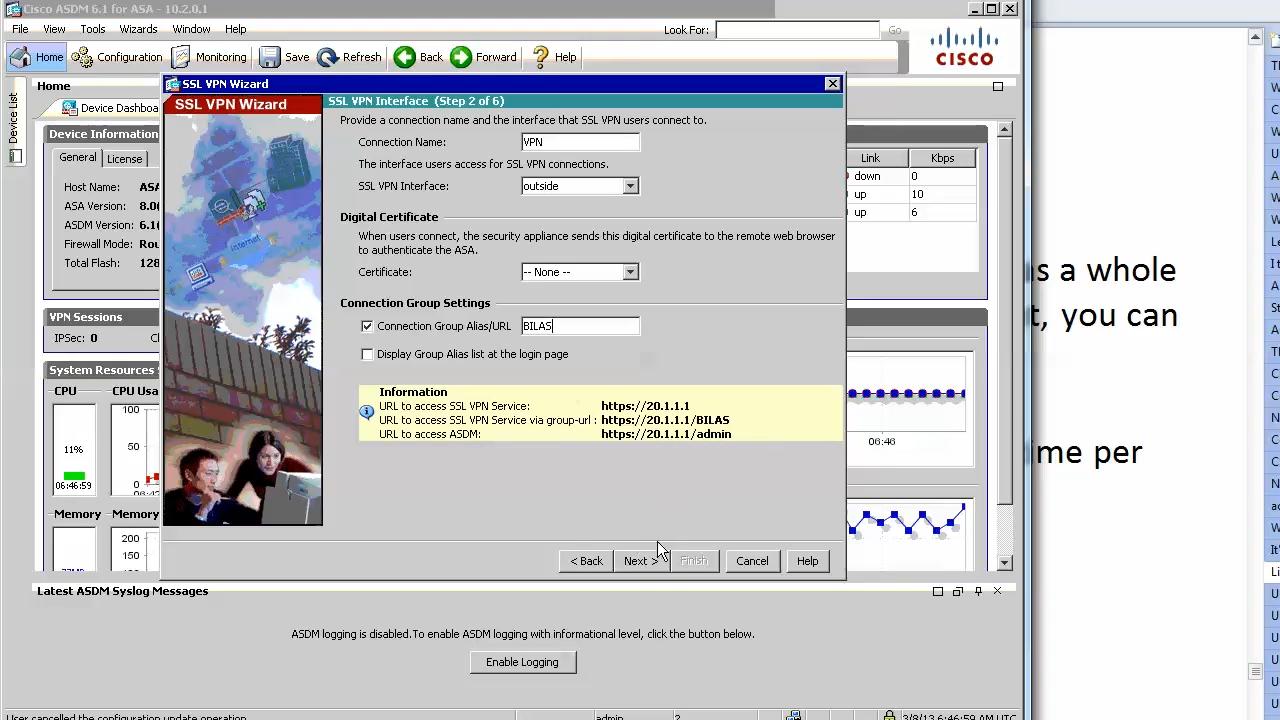Click the status bar network icon
Image resolution: width=1280 pixels, height=720 pixels.
pyautogui.click(x=793, y=716)
